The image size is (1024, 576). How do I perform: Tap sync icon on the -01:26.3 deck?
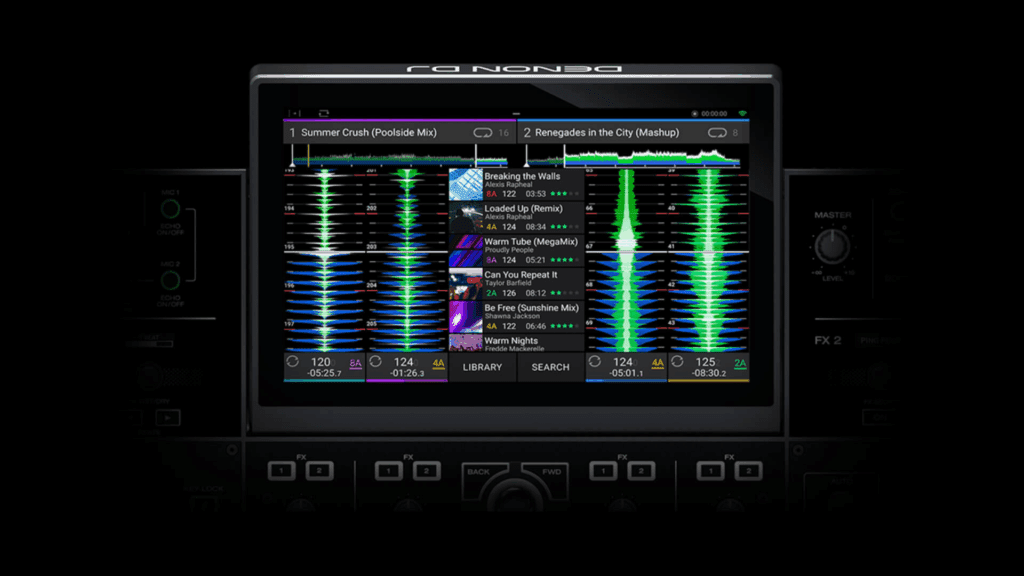pyautogui.click(x=376, y=361)
